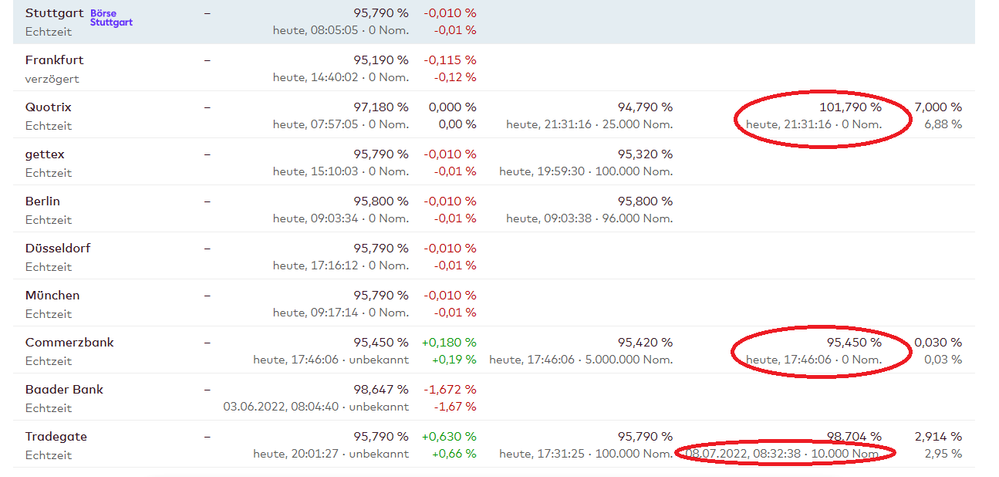Click the Tradegate exchange name
Viewport: 999px width, 477px height.
pyautogui.click(x=57, y=436)
